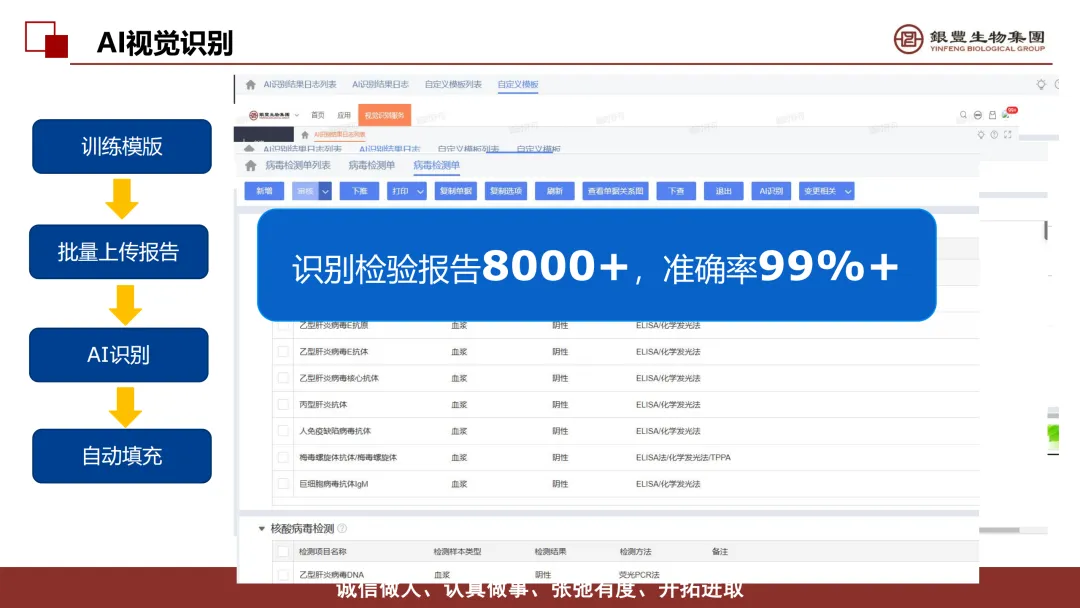Click the lightbulb icon at top right of the tab bar
This screenshot has width=1080, height=608.
click(1041, 85)
